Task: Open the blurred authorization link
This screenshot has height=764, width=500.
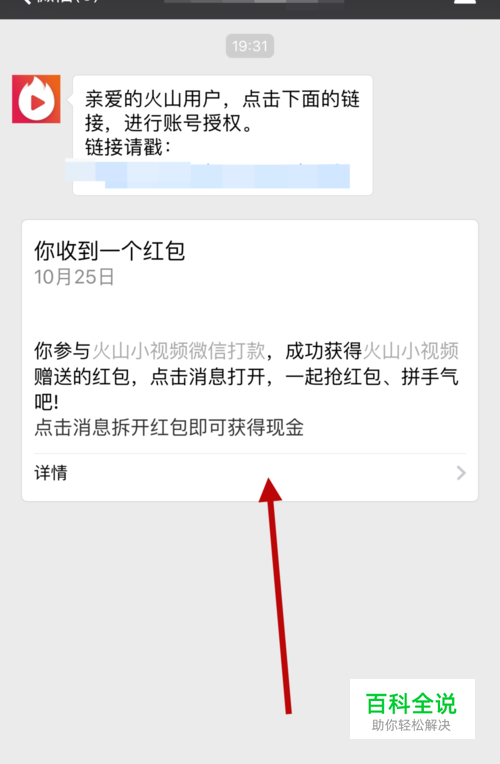Action: point(208,175)
